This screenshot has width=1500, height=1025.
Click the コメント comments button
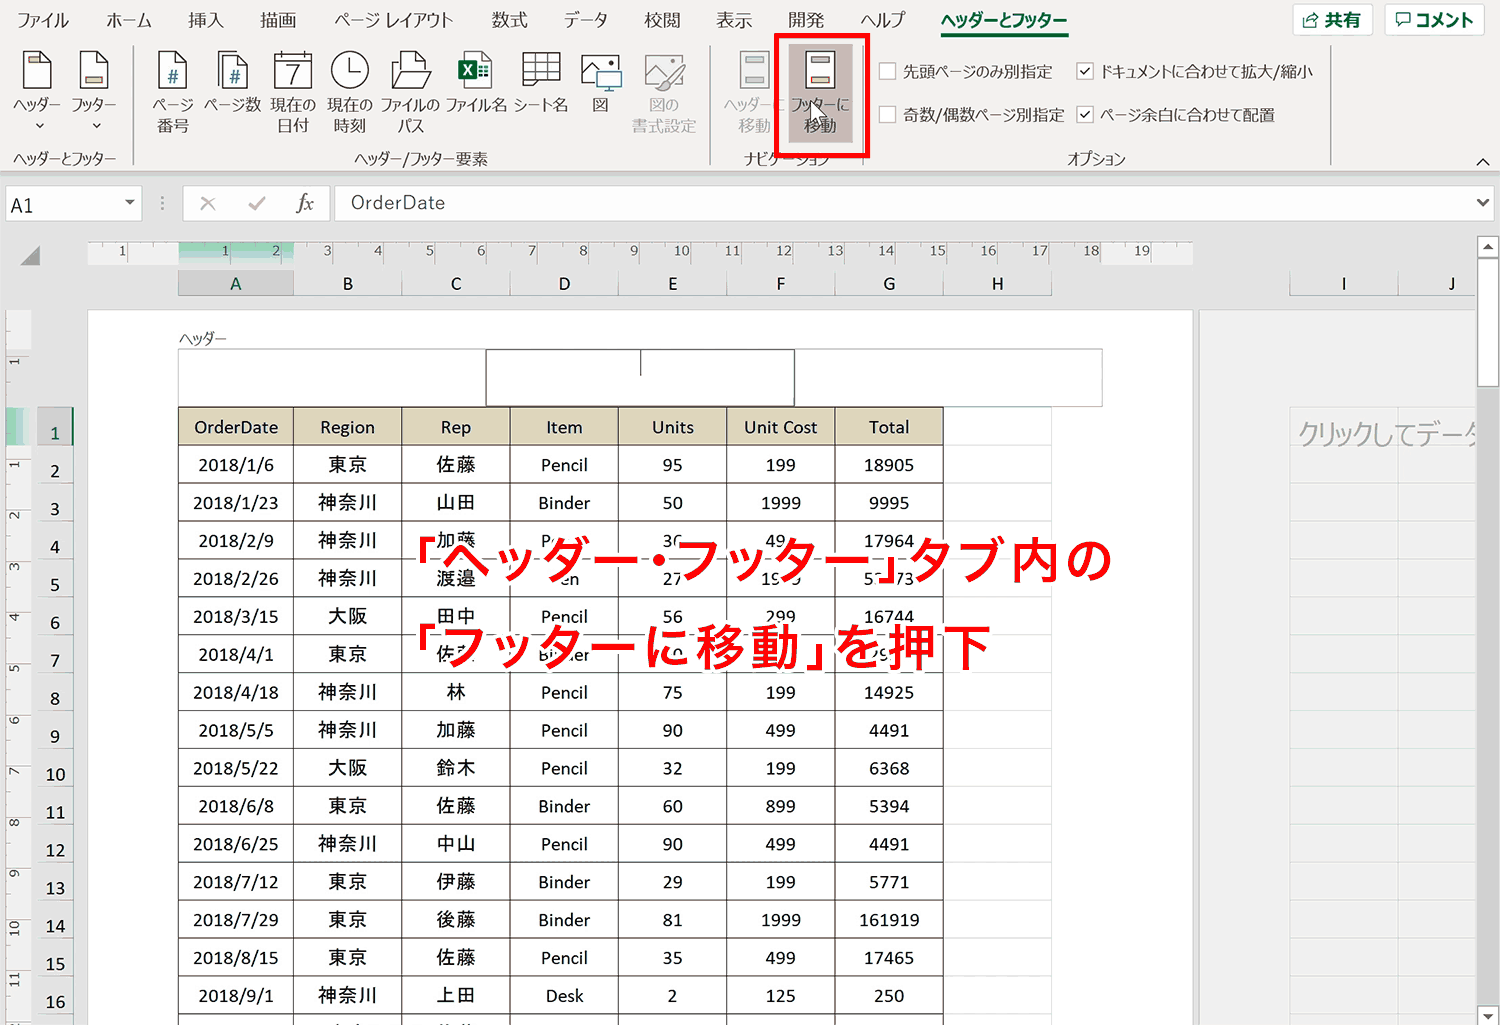pos(1434,20)
